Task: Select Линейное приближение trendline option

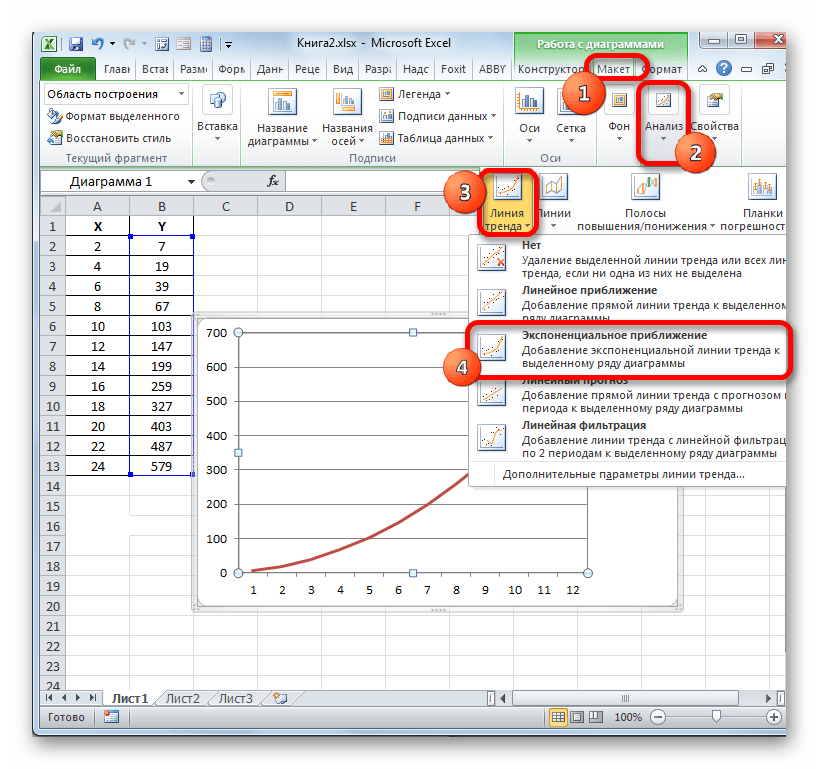Action: tap(627, 304)
